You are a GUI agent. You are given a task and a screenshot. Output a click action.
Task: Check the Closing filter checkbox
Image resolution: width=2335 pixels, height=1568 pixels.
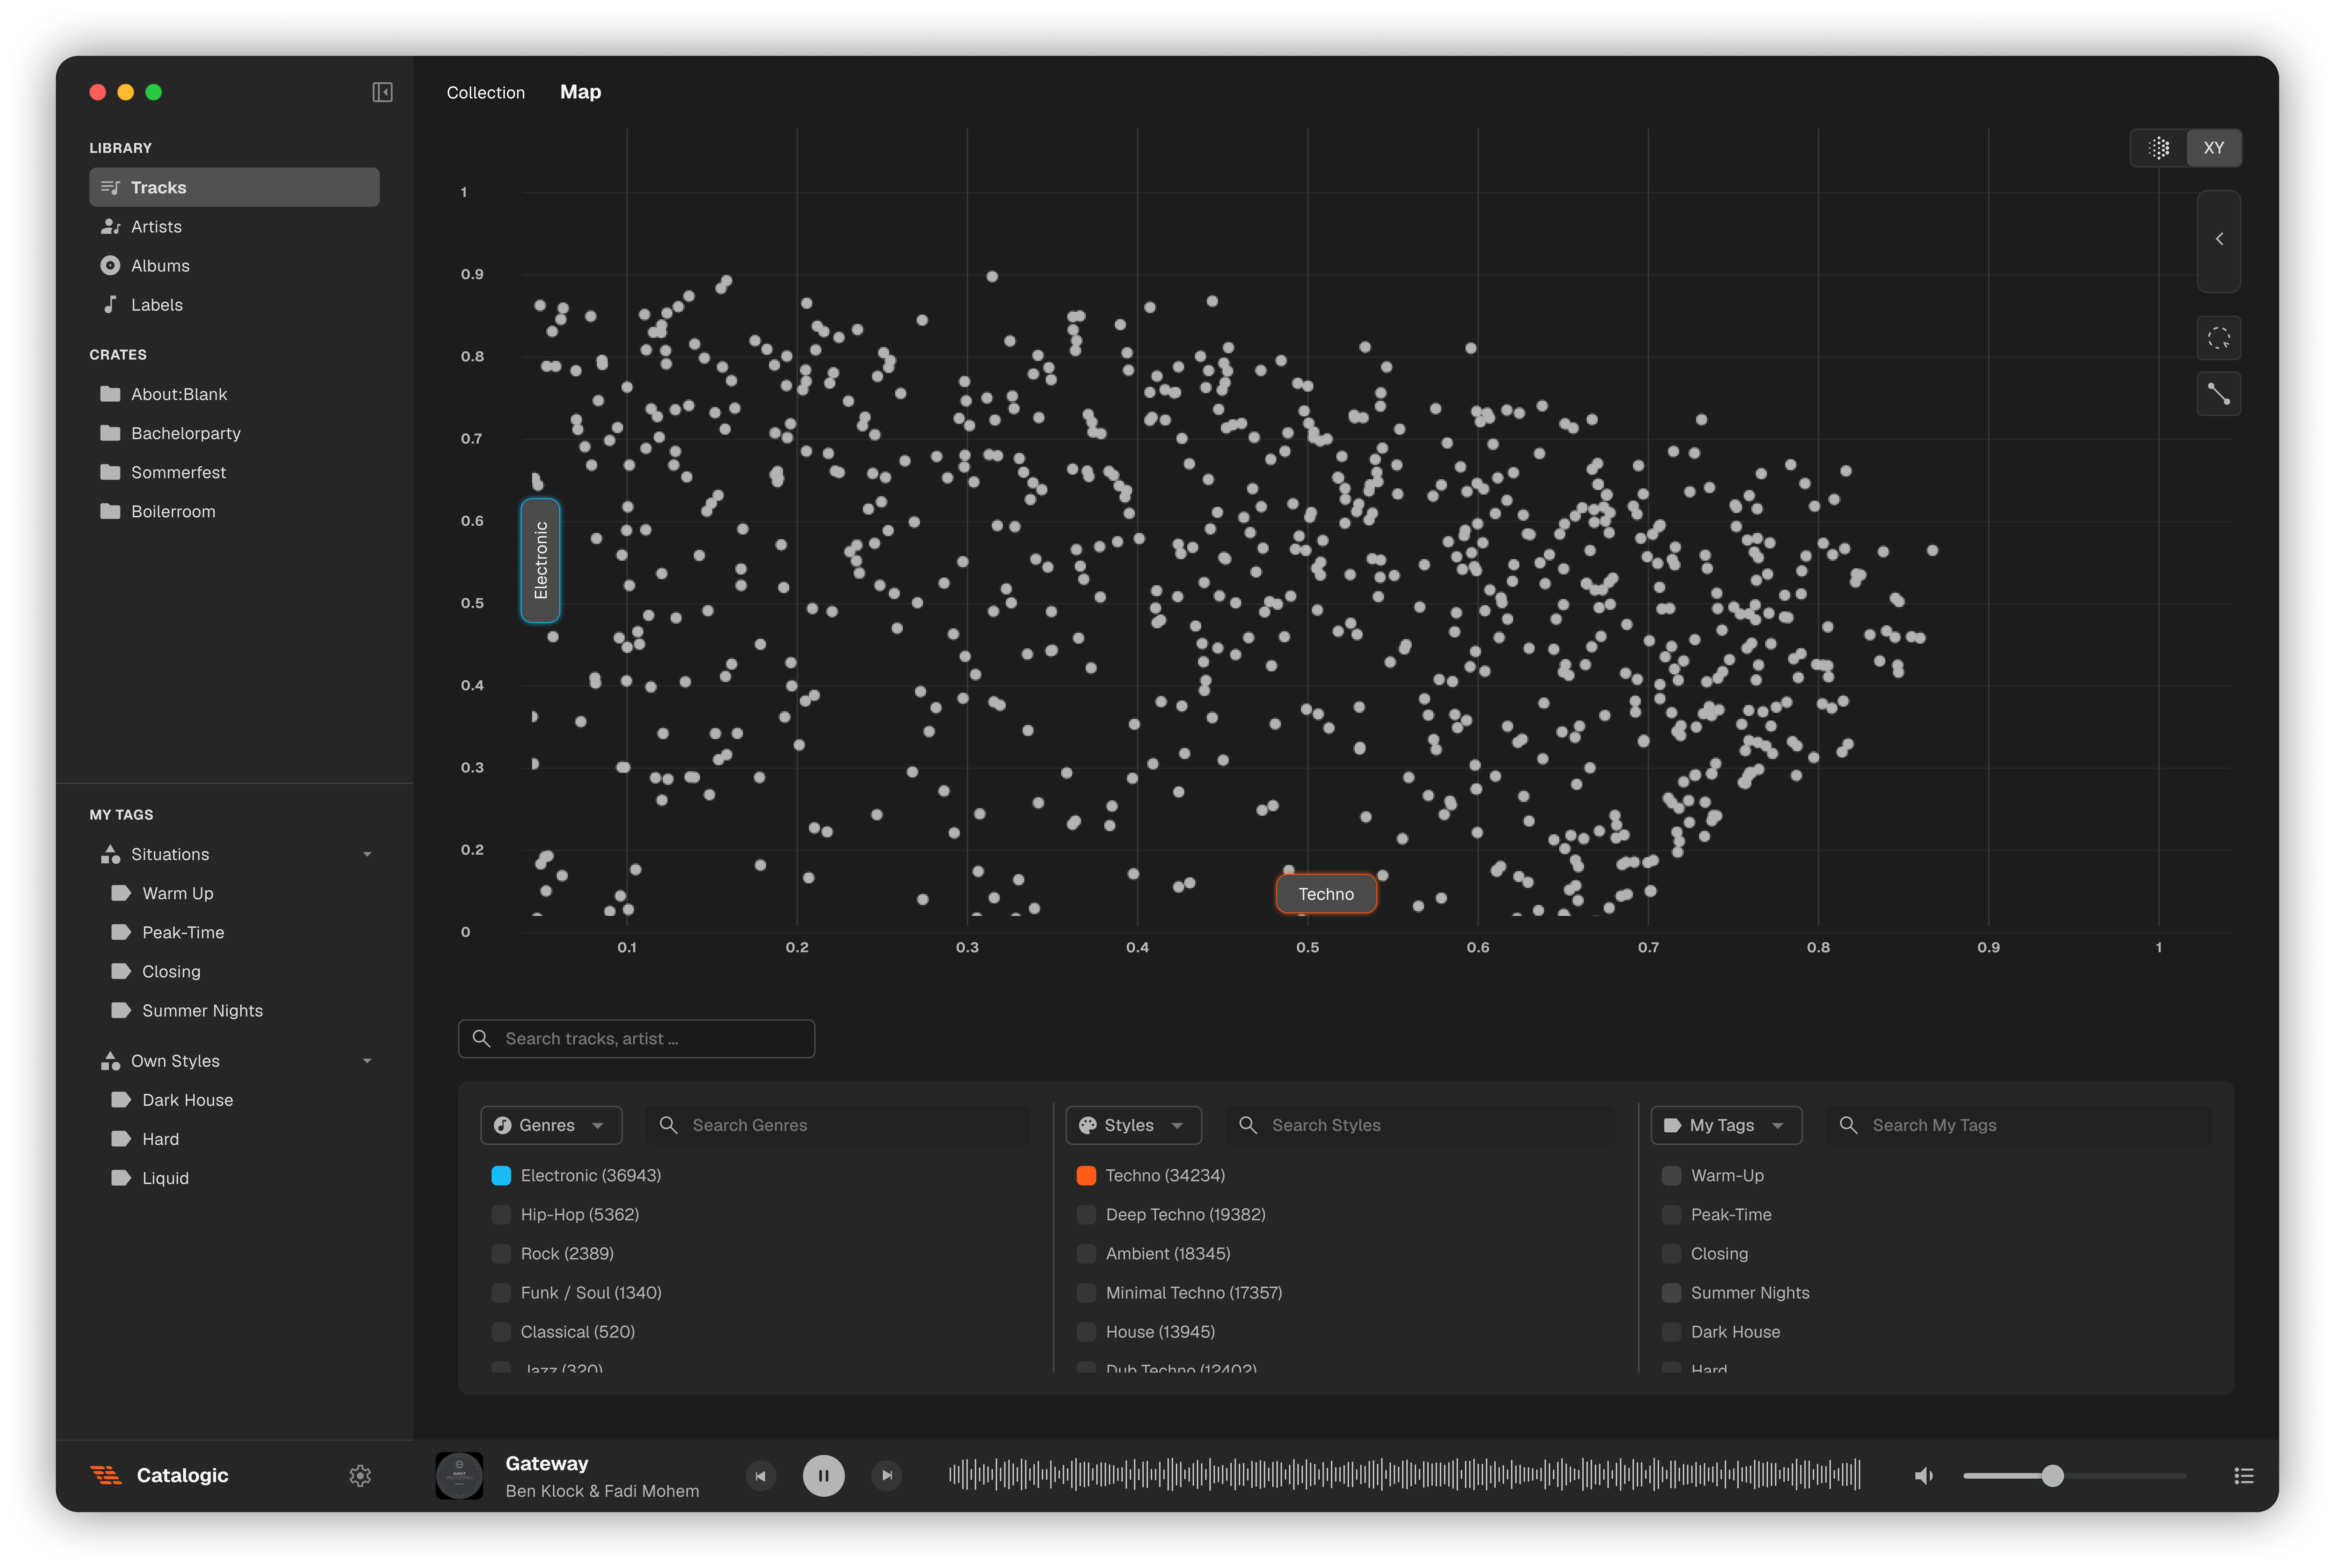1671,1254
